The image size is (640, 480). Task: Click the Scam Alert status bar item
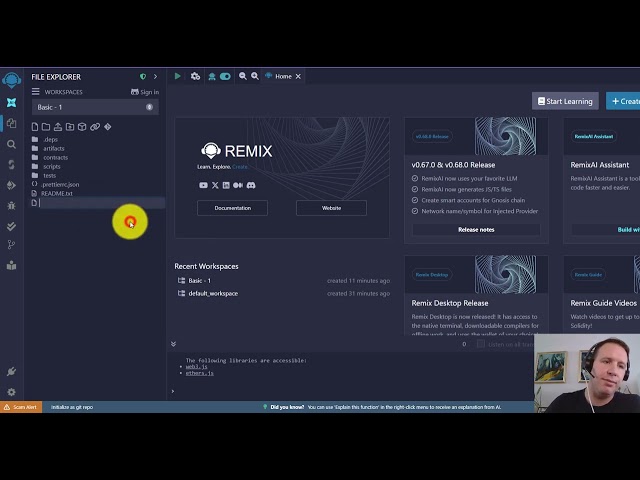[x=21, y=407]
